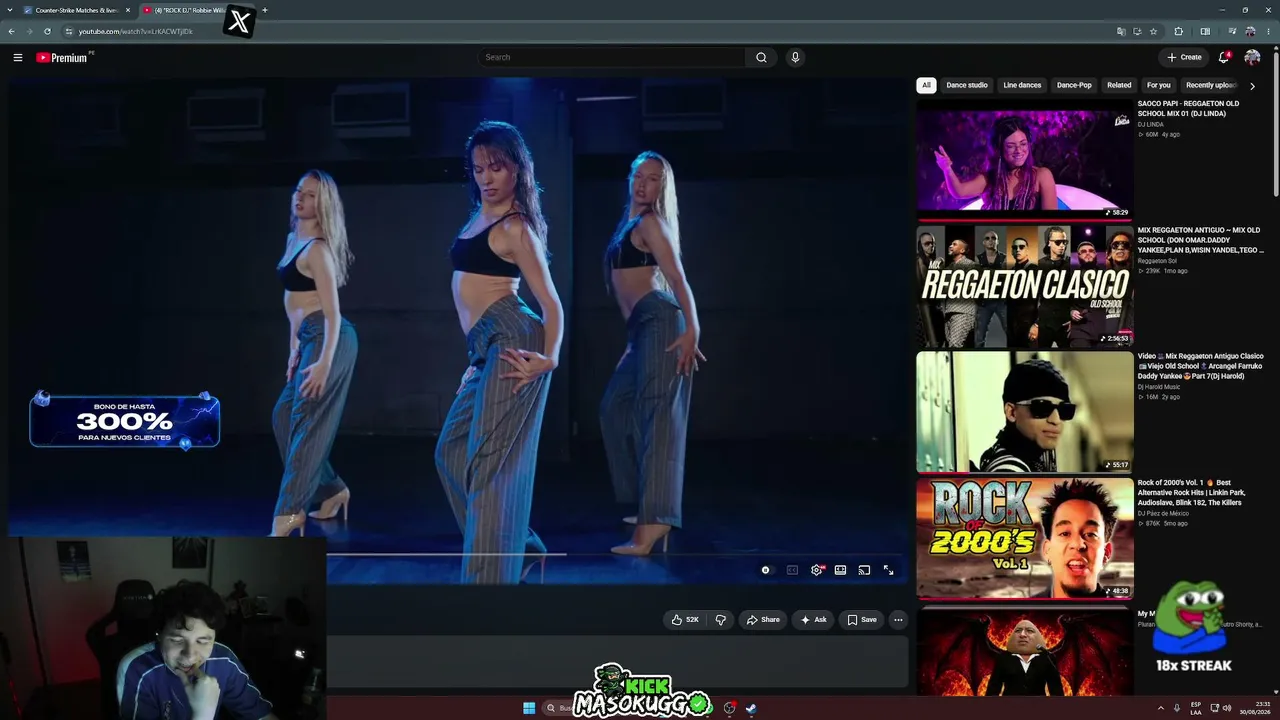Open the YouTube hamburger guide menu
Viewport: 1280px width, 720px height.
(x=18, y=57)
